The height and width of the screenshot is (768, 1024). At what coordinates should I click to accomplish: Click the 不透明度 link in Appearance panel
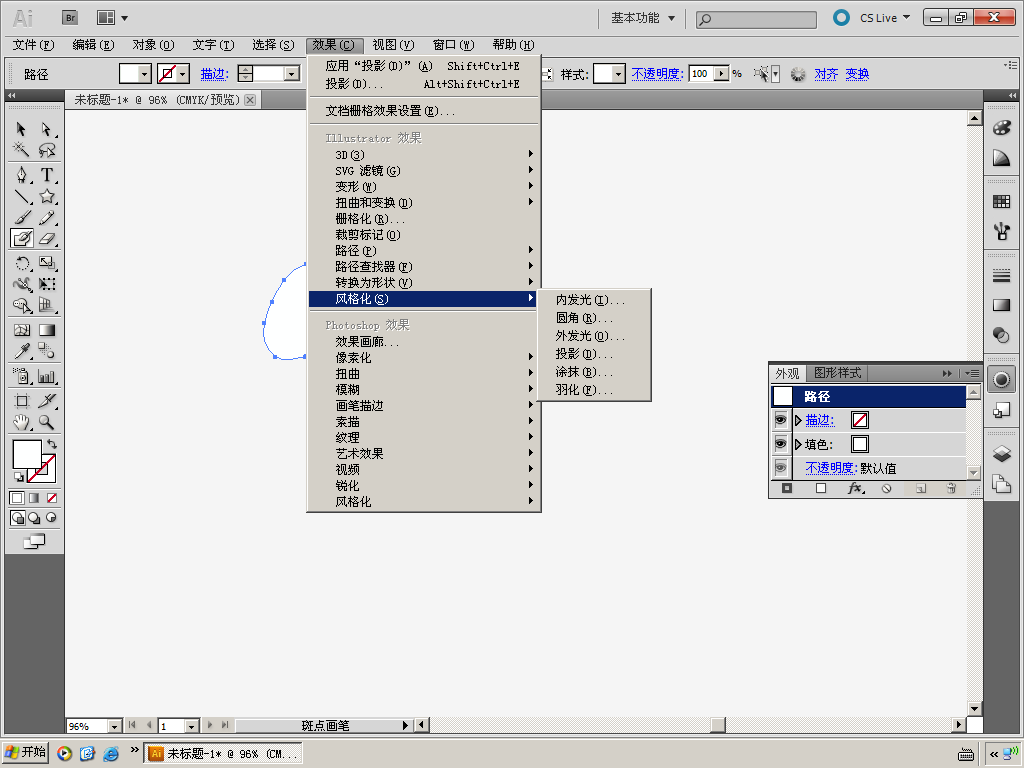tap(831, 468)
